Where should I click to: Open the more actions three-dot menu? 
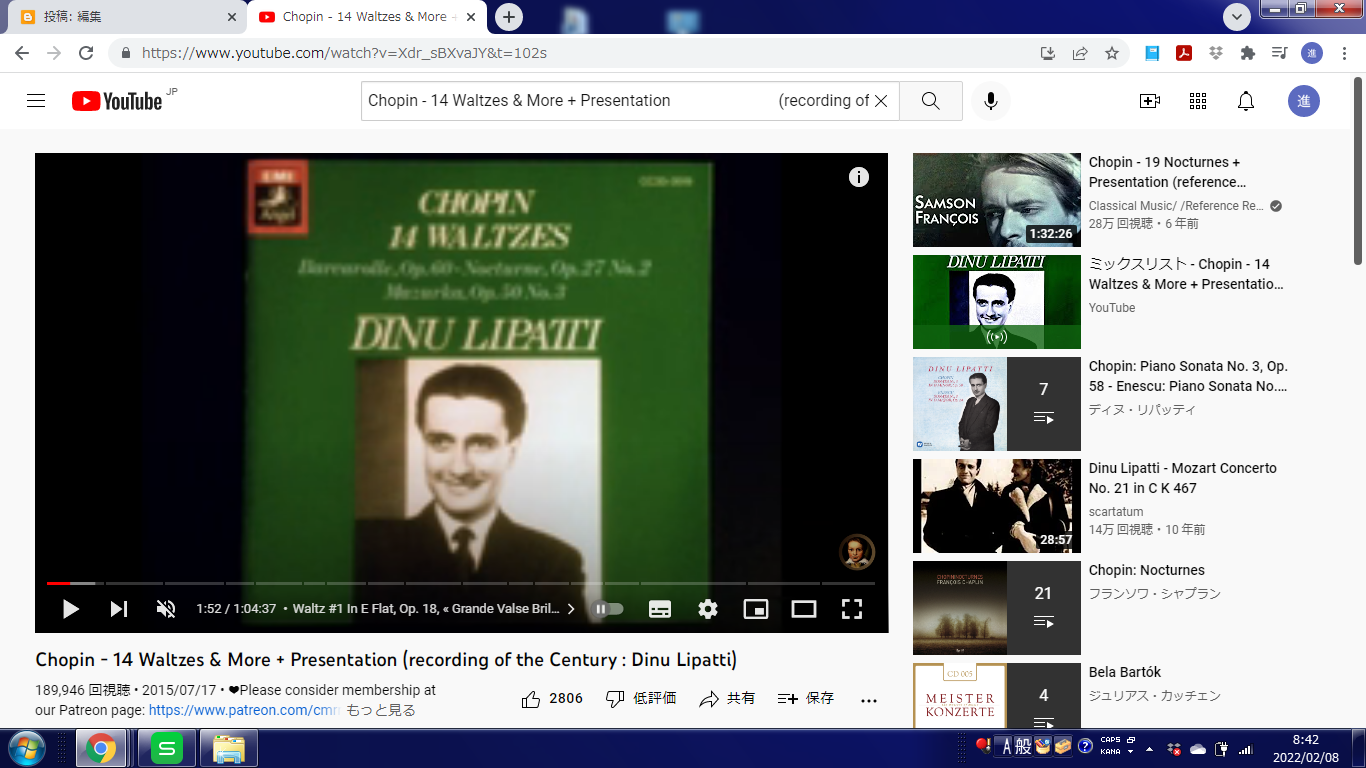pos(868,700)
